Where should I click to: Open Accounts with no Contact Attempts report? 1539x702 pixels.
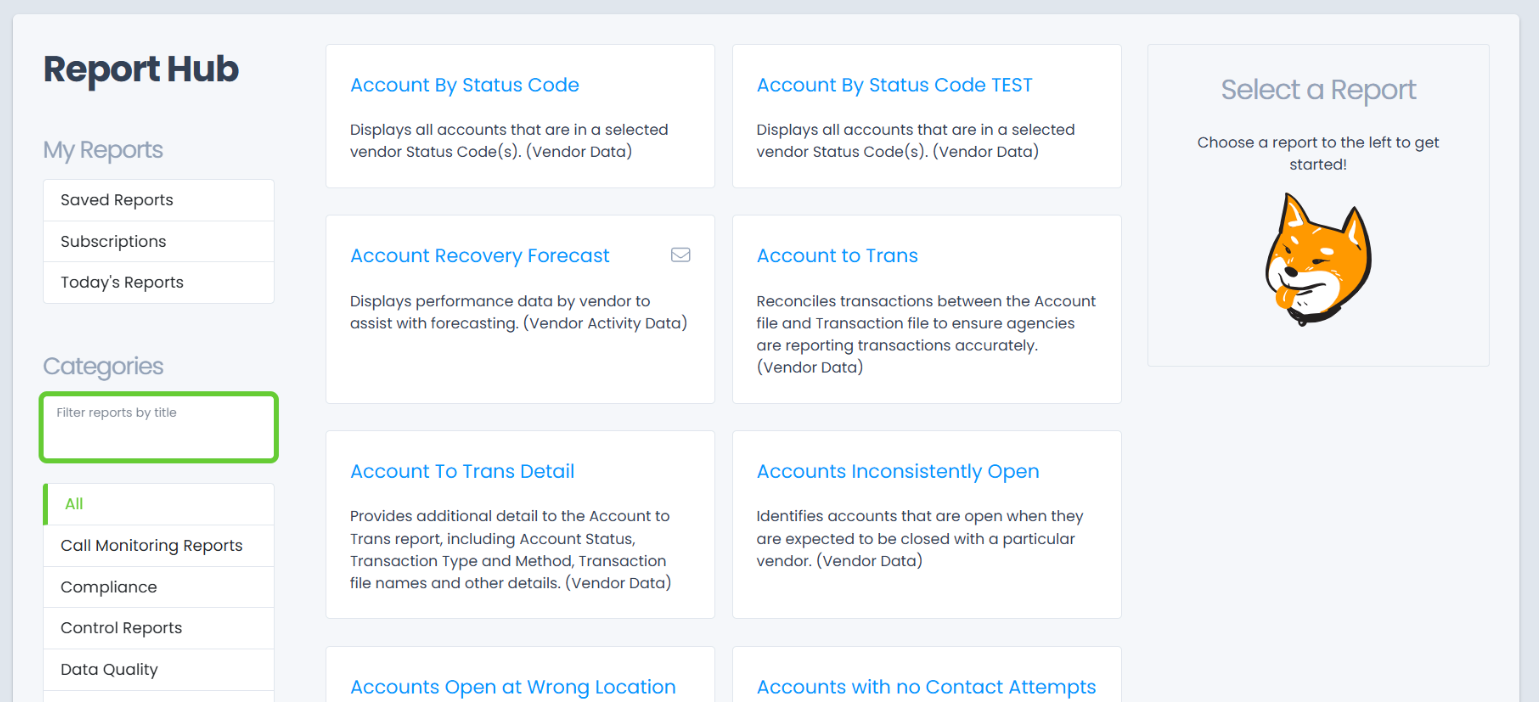point(925,687)
